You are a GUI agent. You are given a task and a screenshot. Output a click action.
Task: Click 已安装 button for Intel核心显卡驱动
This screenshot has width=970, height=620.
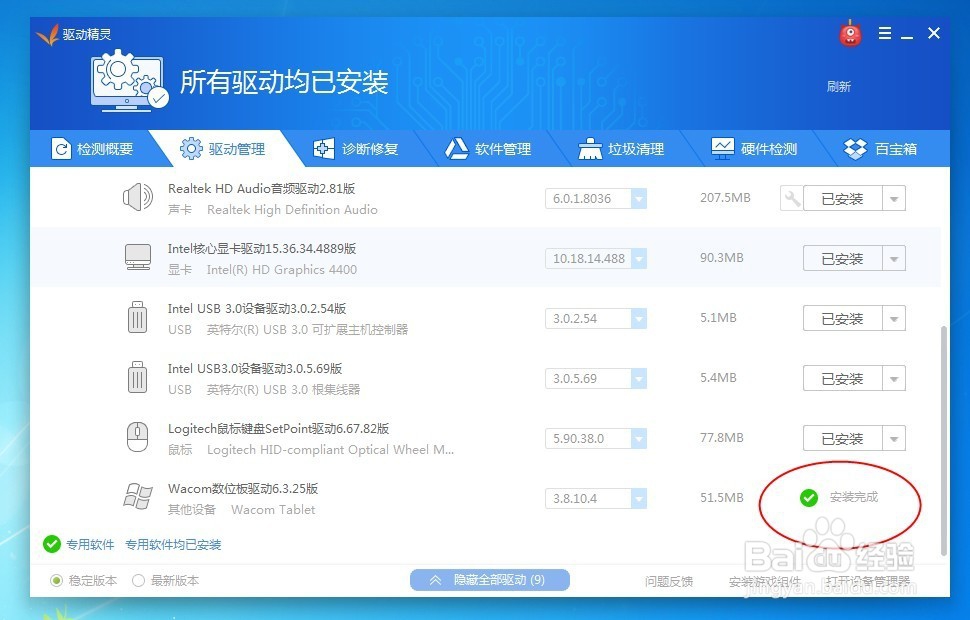(x=843, y=259)
